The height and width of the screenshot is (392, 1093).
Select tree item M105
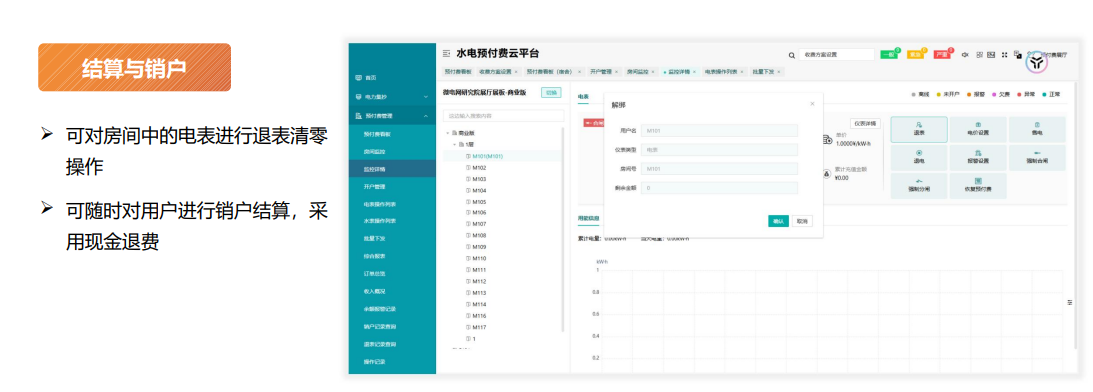(x=479, y=202)
